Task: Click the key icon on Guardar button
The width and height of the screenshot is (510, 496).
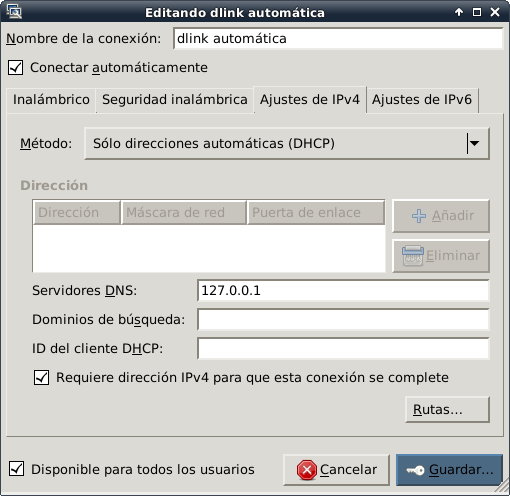Action: pos(415,470)
